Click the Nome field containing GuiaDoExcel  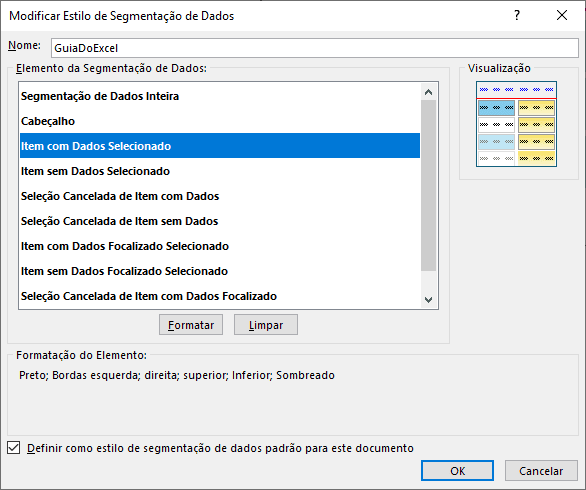[x=315, y=48]
